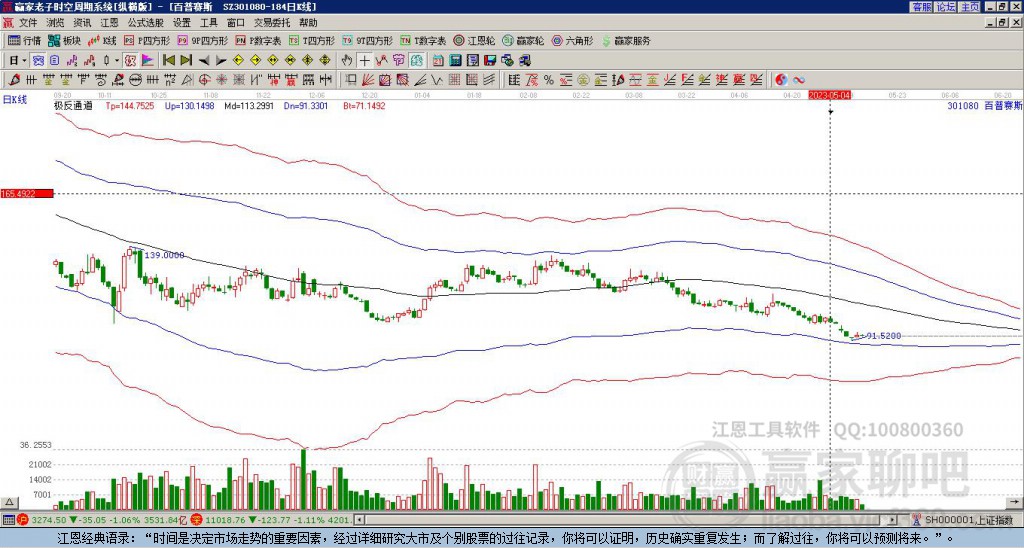Open the 江恩轮 Gann wheel

[474, 40]
